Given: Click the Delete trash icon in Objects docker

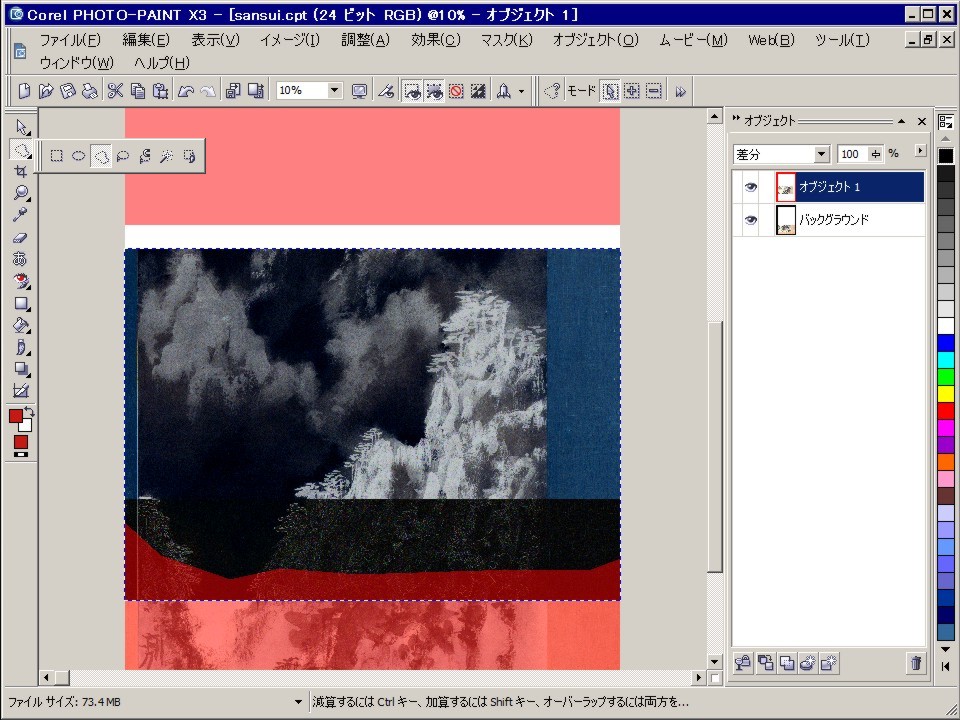Looking at the screenshot, I should click(x=915, y=663).
